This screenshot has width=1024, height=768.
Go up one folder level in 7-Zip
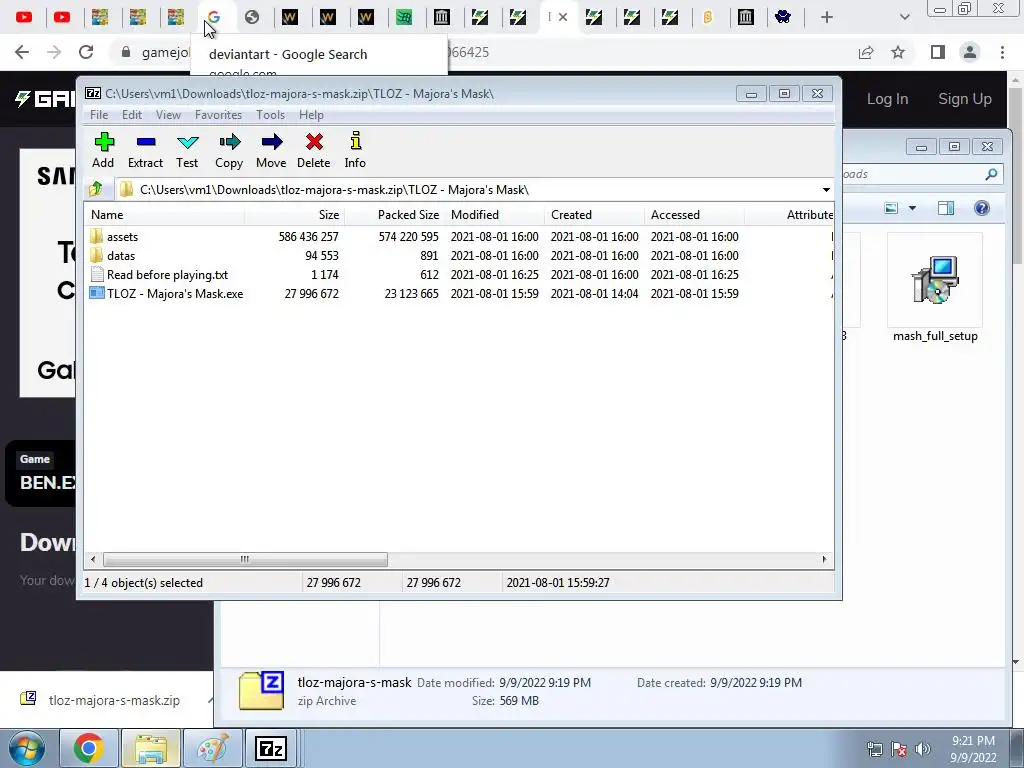(x=96, y=189)
